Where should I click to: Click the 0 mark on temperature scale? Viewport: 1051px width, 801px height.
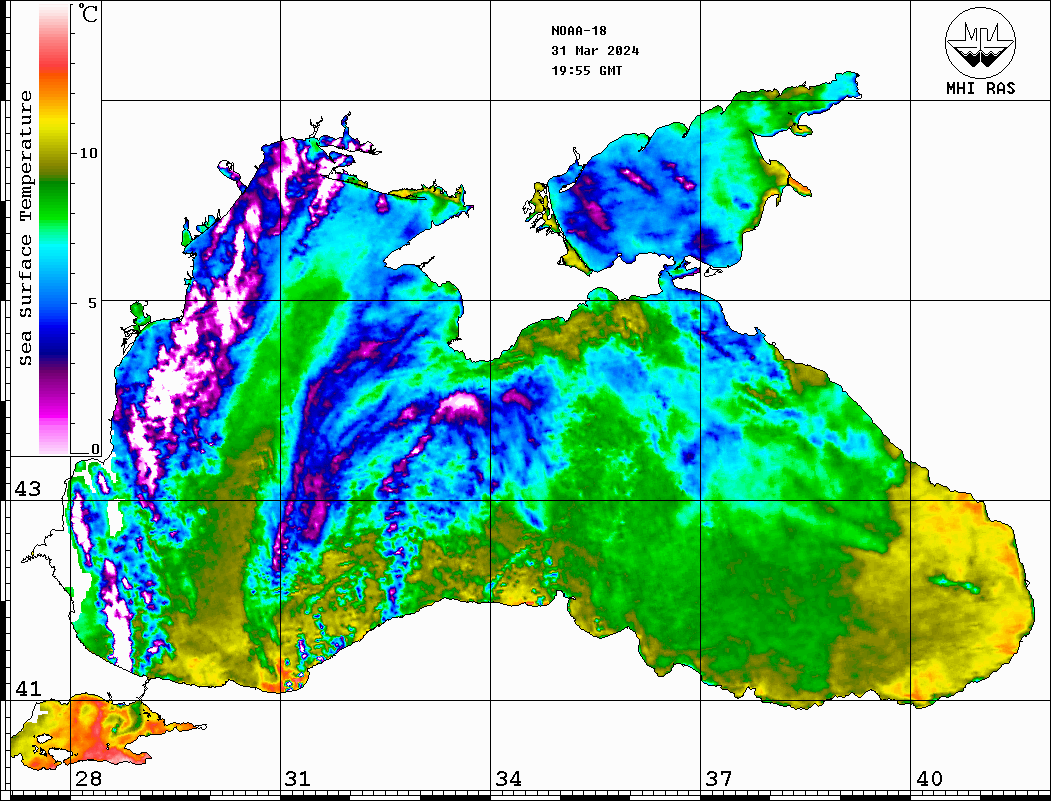click(95, 449)
